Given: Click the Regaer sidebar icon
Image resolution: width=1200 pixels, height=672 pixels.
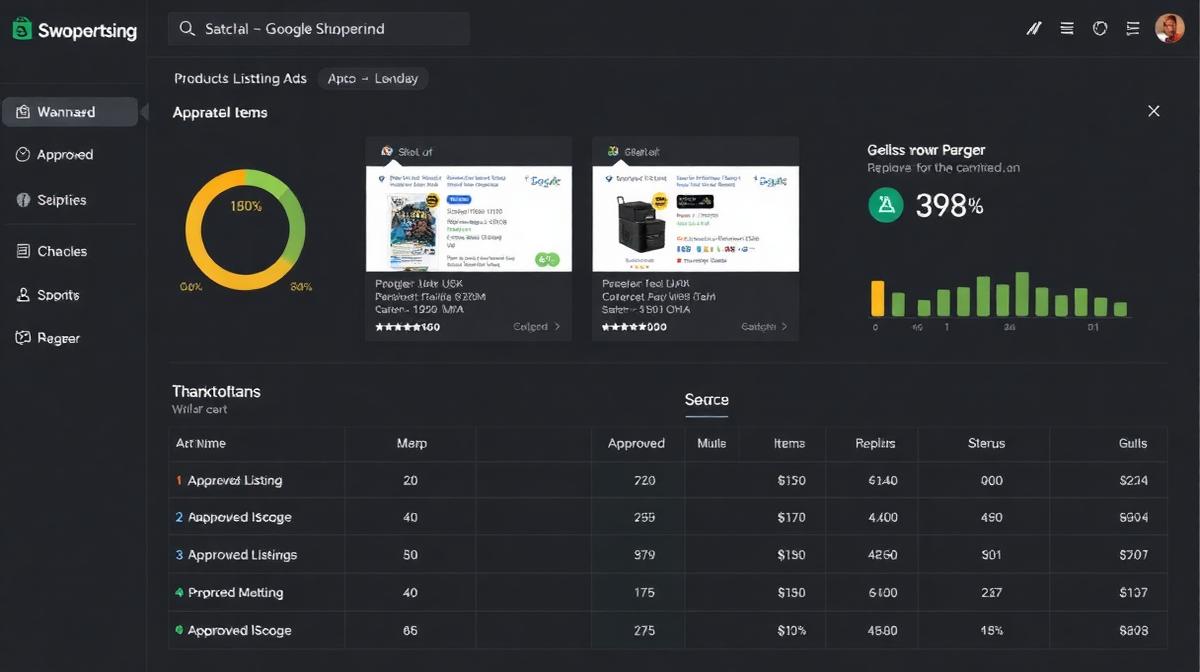Looking at the screenshot, I should pyautogui.click(x=23, y=338).
